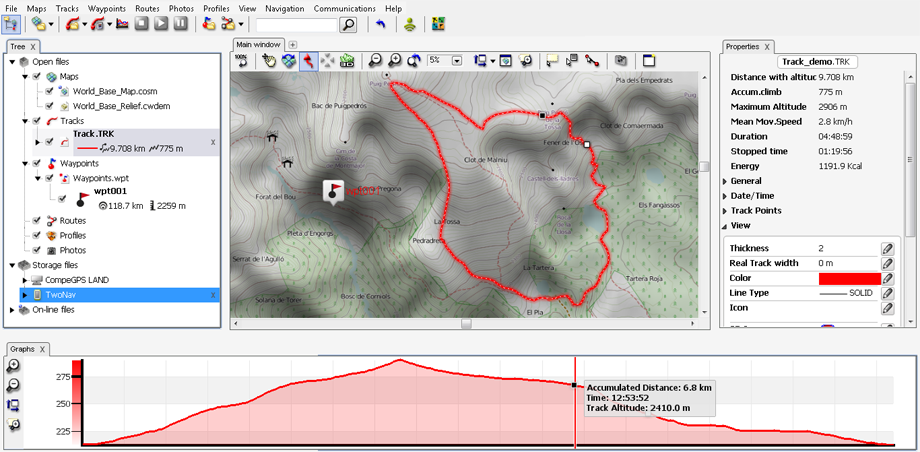Click the search magnifier button
Viewport: 920px width, 452px height.
coord(348,24)
